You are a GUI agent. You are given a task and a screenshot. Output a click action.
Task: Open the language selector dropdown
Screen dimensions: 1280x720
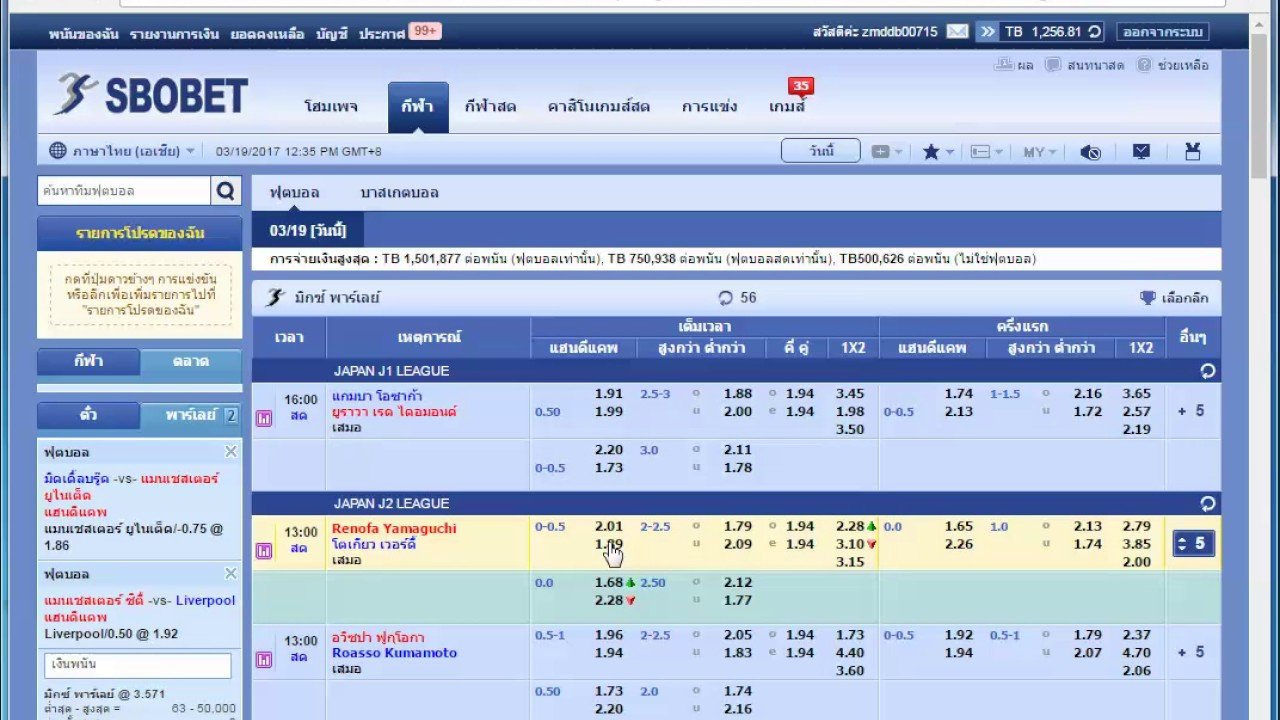(122, 152)
